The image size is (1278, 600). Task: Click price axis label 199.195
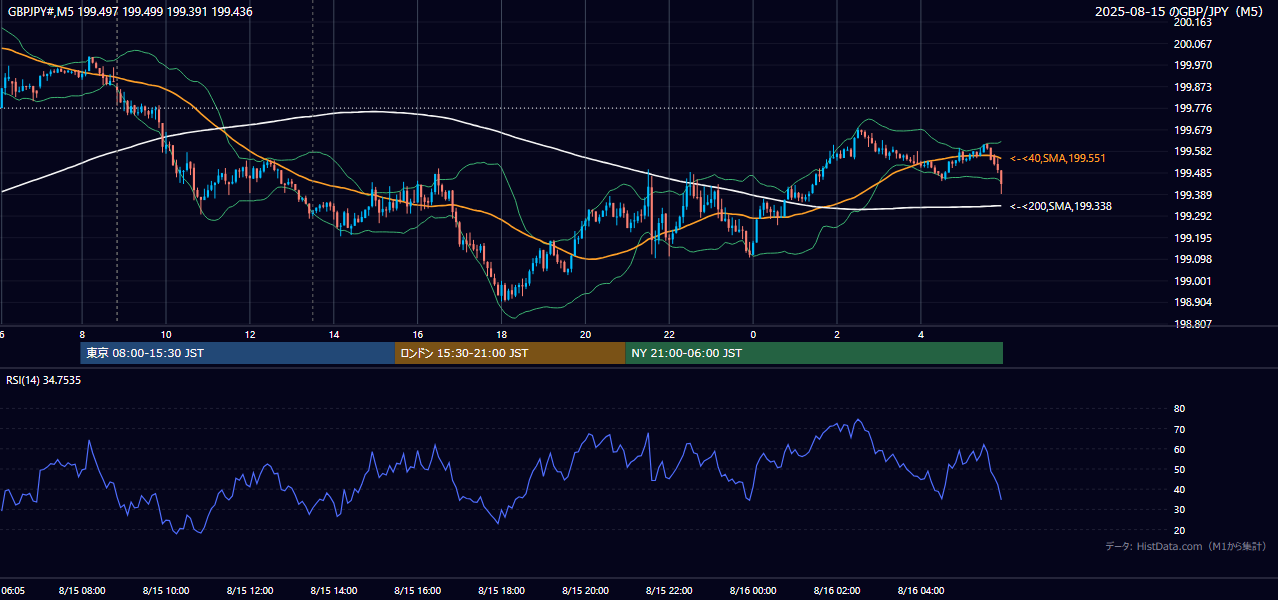click(1192, 238)
